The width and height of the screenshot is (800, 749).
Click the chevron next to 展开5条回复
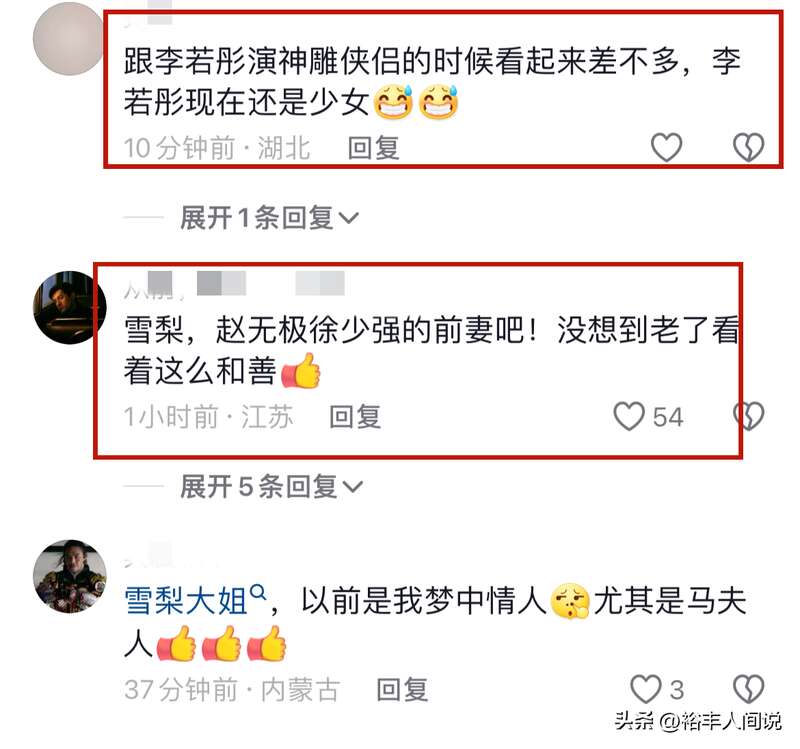[352, 487]
